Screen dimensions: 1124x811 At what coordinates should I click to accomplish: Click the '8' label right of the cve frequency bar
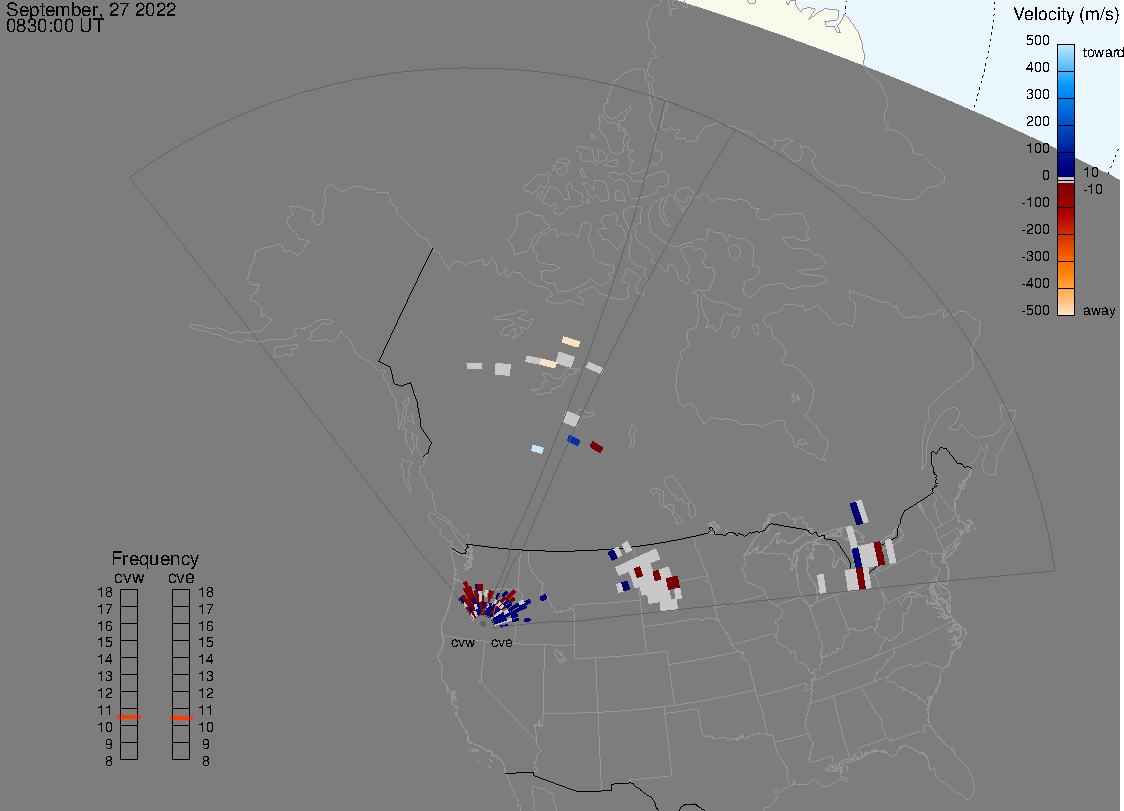tap(206, 762)
